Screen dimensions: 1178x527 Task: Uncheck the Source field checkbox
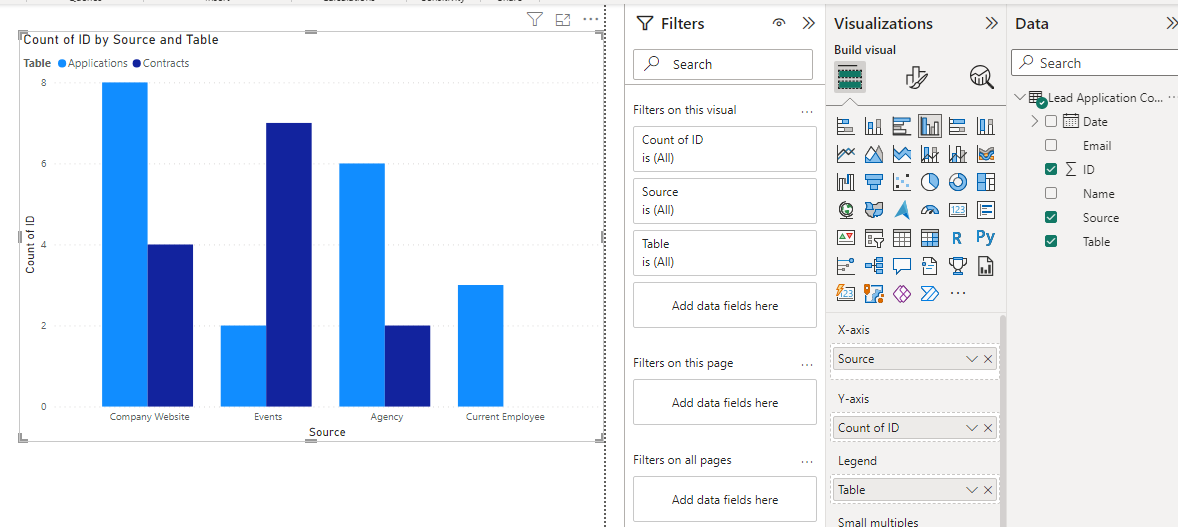1051,217
